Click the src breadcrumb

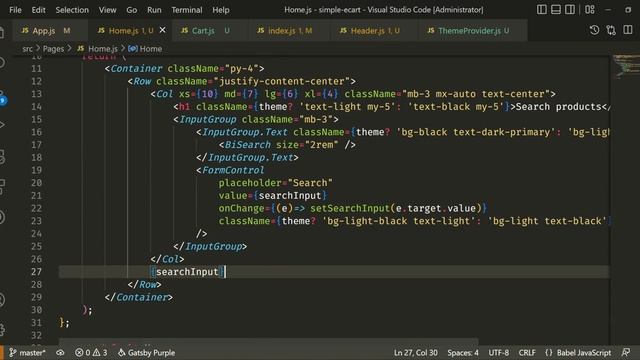tap(27, 49)
